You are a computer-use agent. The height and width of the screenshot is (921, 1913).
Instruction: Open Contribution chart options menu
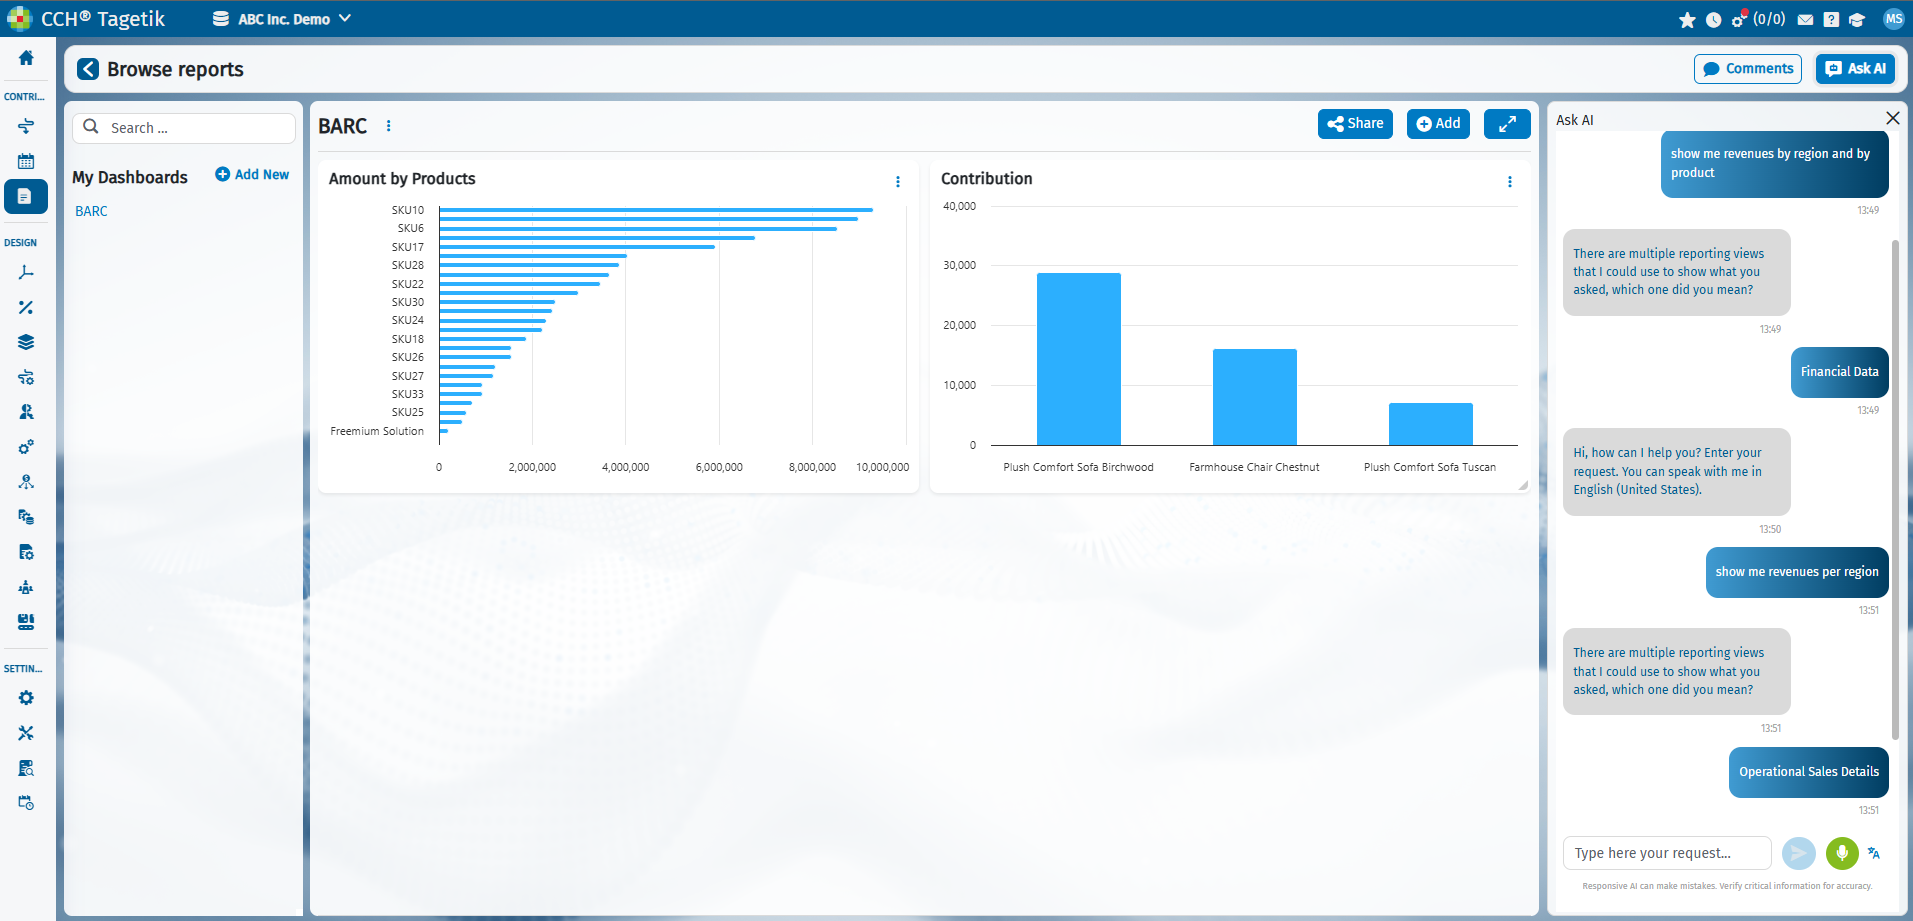coord(1509,182)
